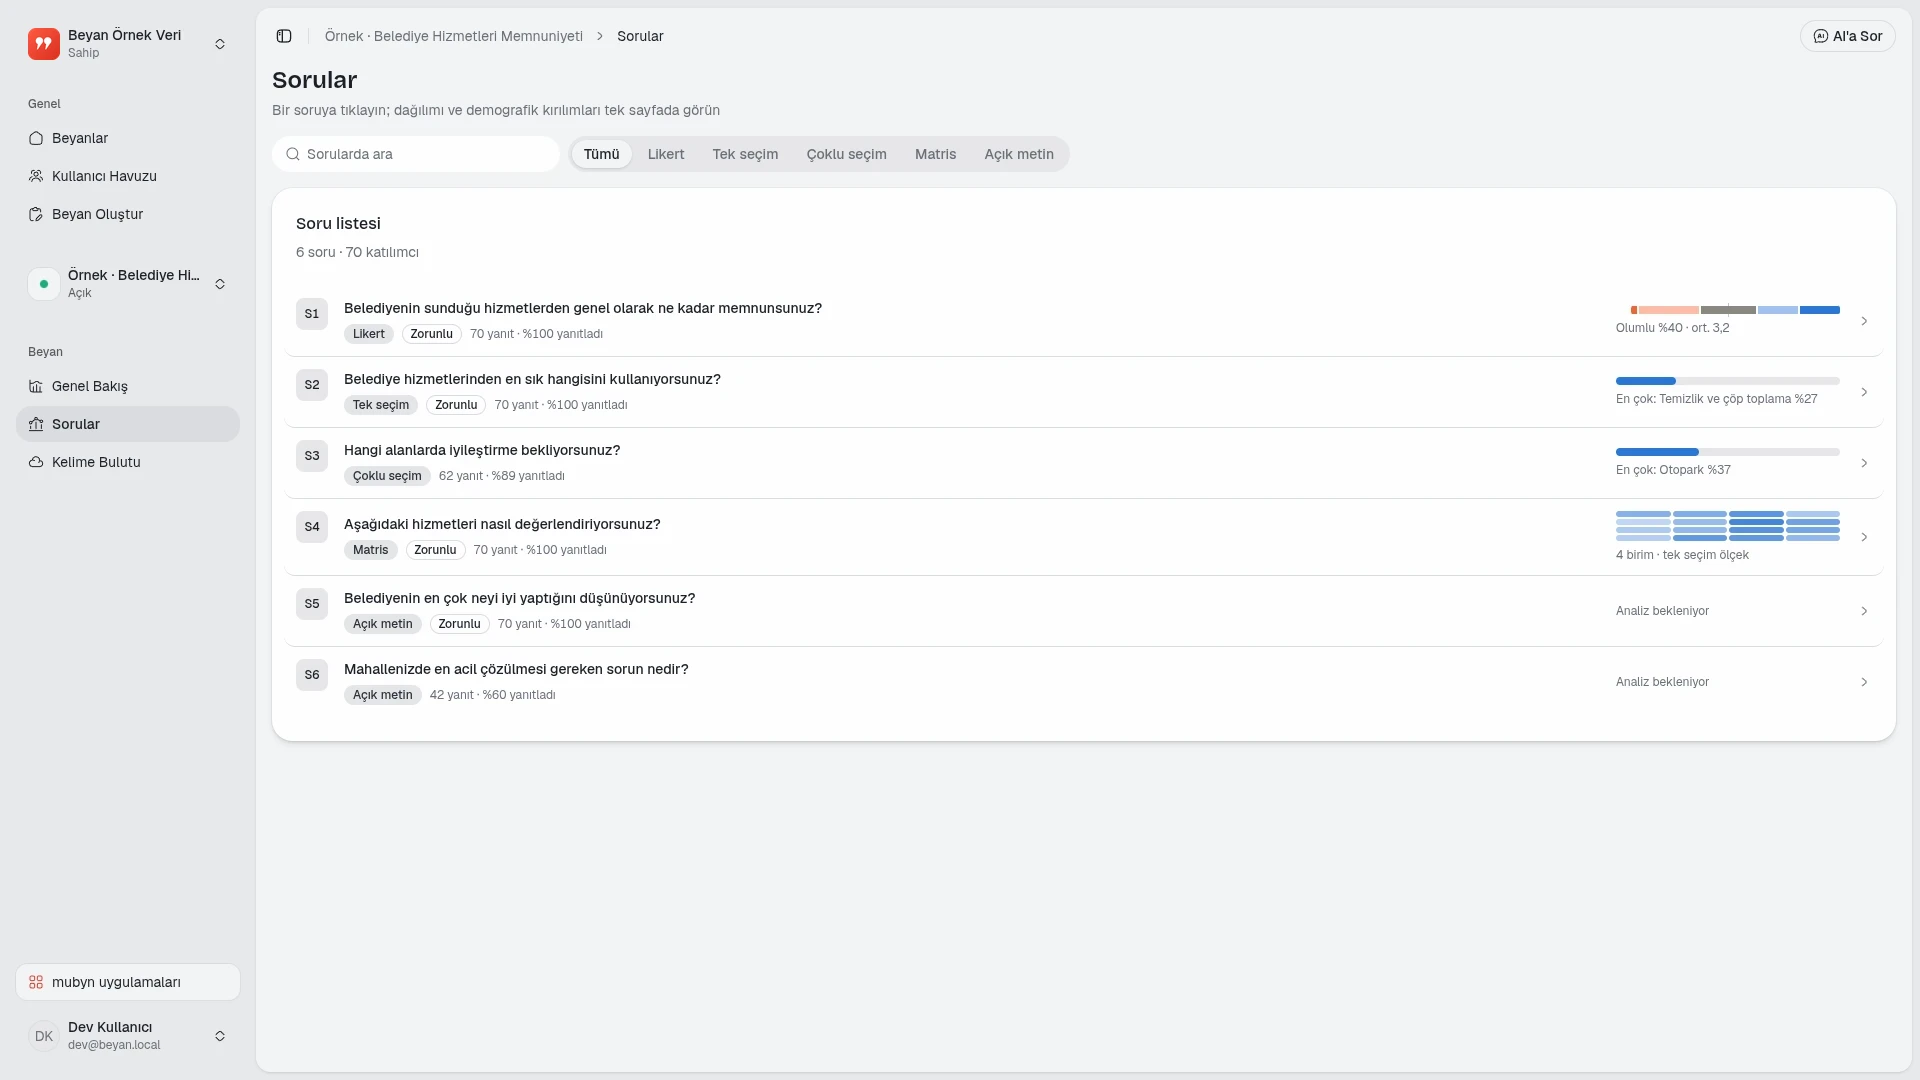Click the DK user avatar
The image size is (1920, 1080).
point(44,1036)
